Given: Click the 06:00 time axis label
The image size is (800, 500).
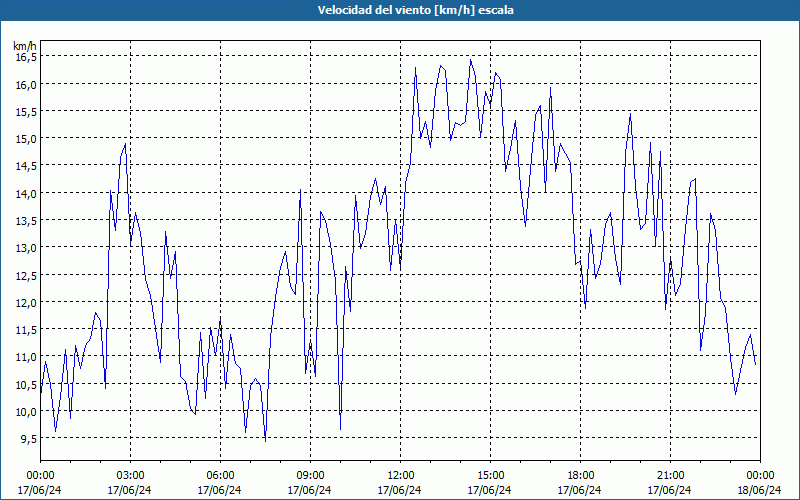Looking at the screenshot, I should 220,476.
